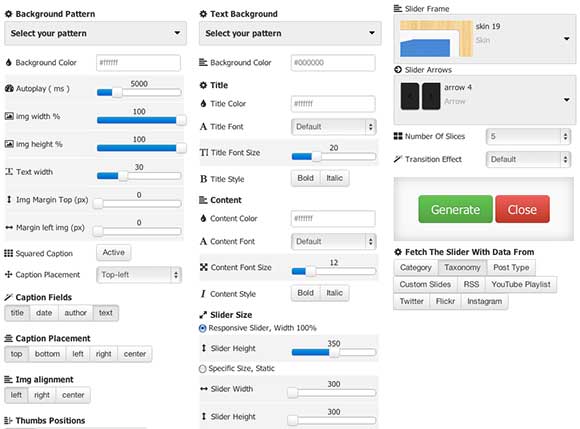
Task: Click the red Close button
Action: click(x=522, y=209)
